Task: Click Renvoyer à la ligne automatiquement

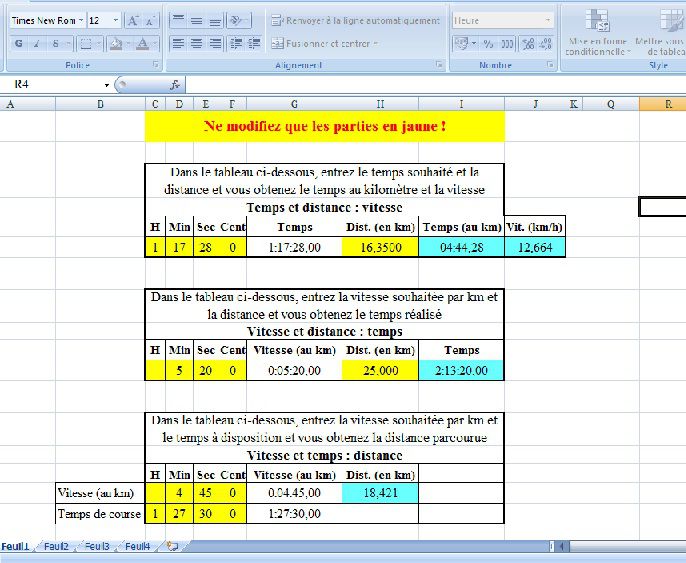Action: point(356,21)
